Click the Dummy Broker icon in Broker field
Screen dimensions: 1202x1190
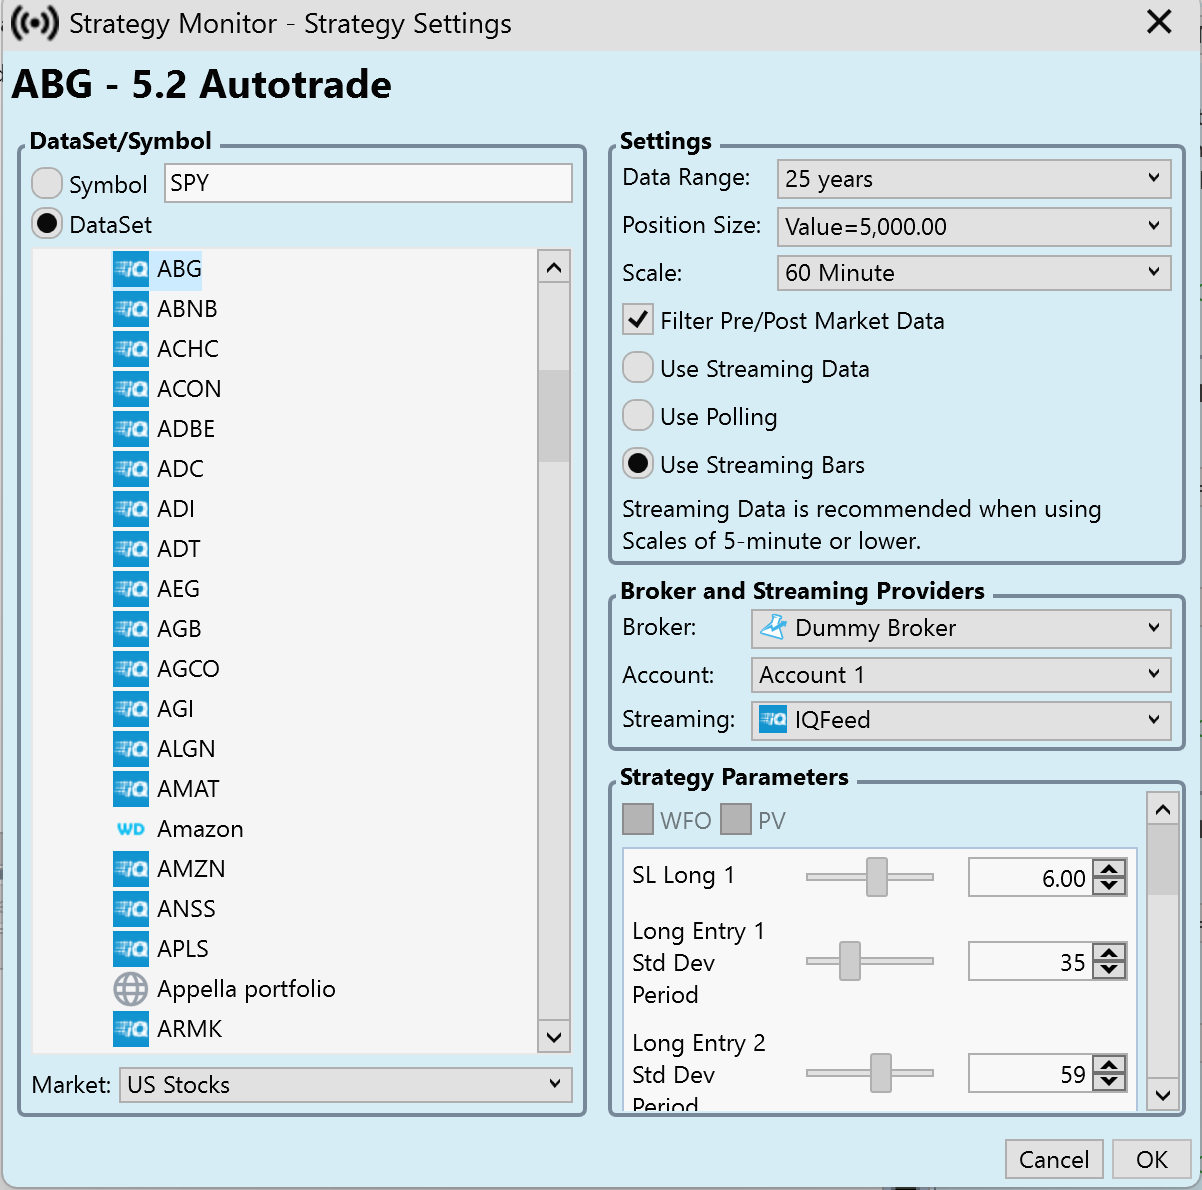[773, 628]
